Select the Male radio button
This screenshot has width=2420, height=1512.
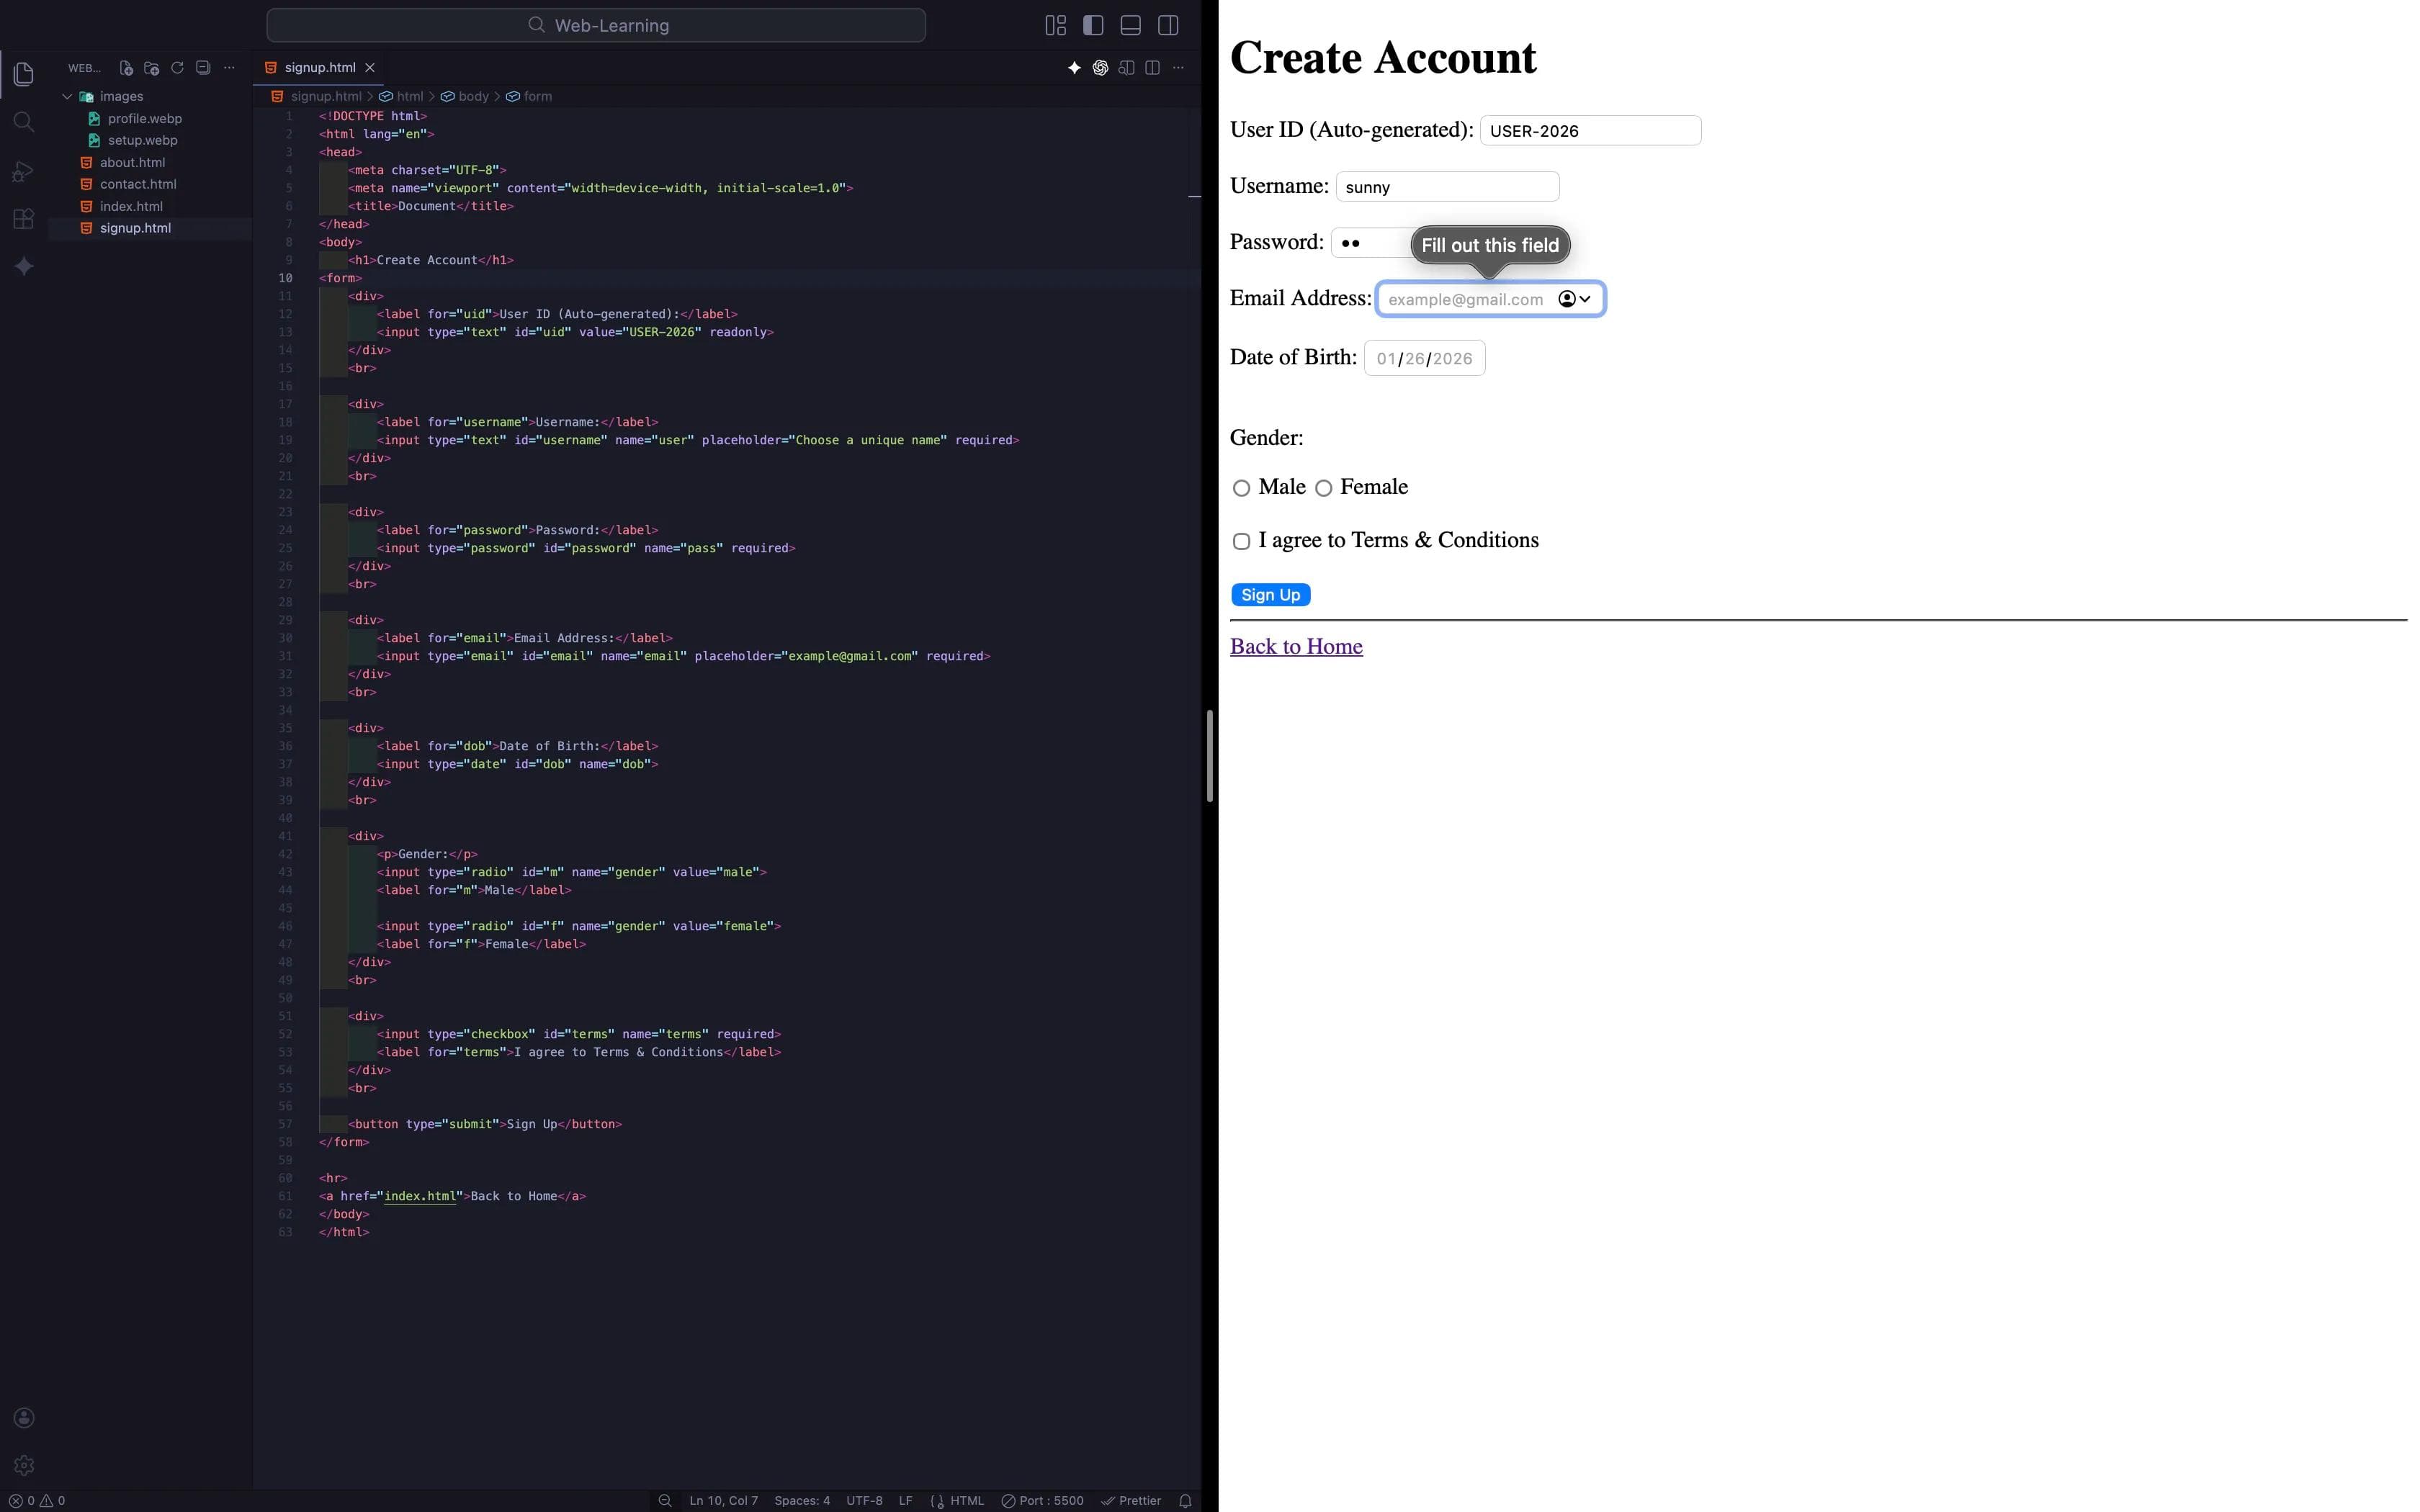coord(1241,488)
